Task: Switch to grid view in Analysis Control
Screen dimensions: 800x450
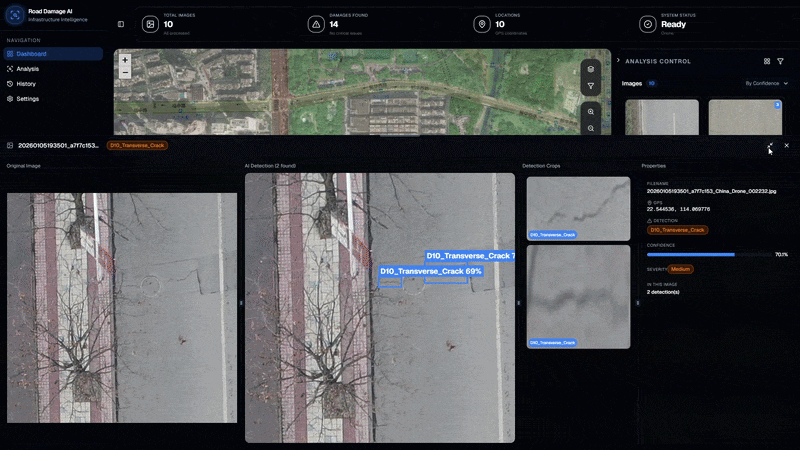Action: 767,61
